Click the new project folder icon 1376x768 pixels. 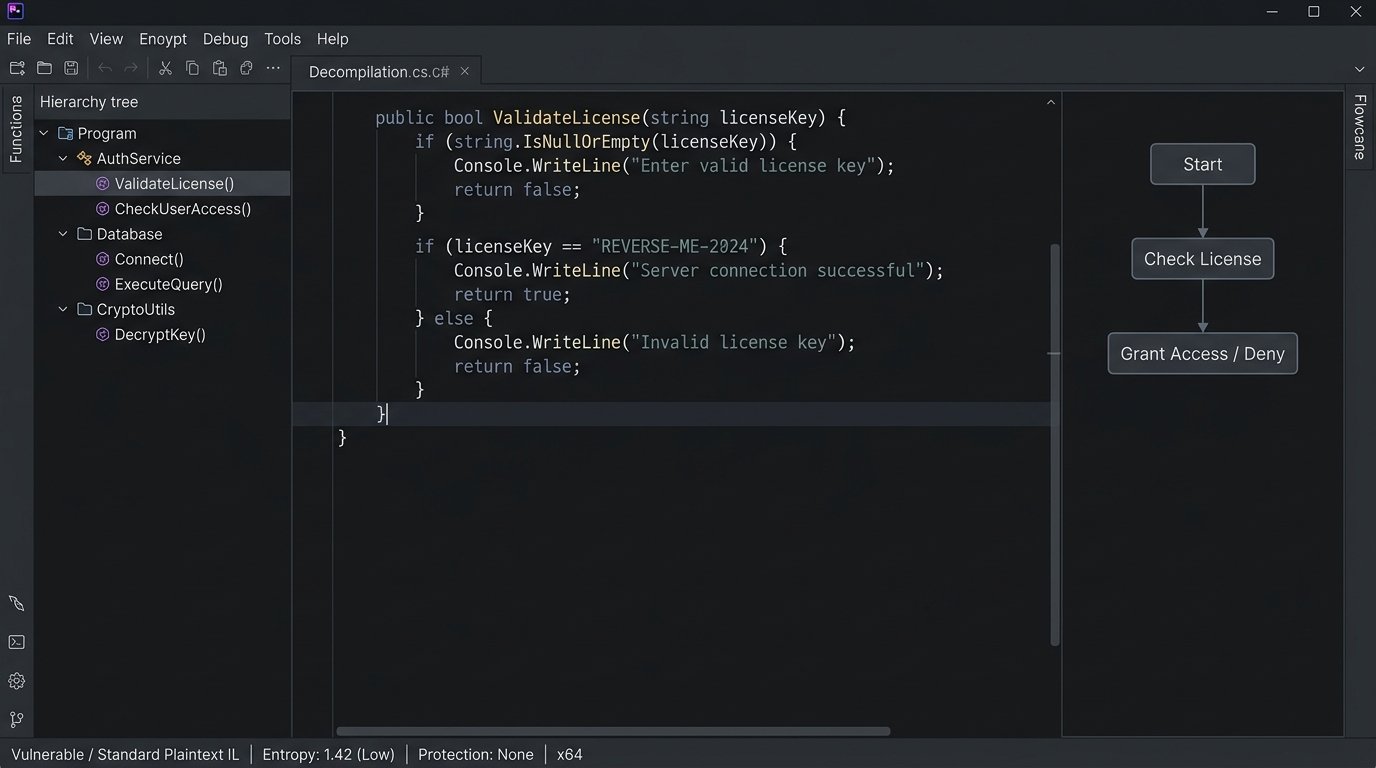[17, 68]
